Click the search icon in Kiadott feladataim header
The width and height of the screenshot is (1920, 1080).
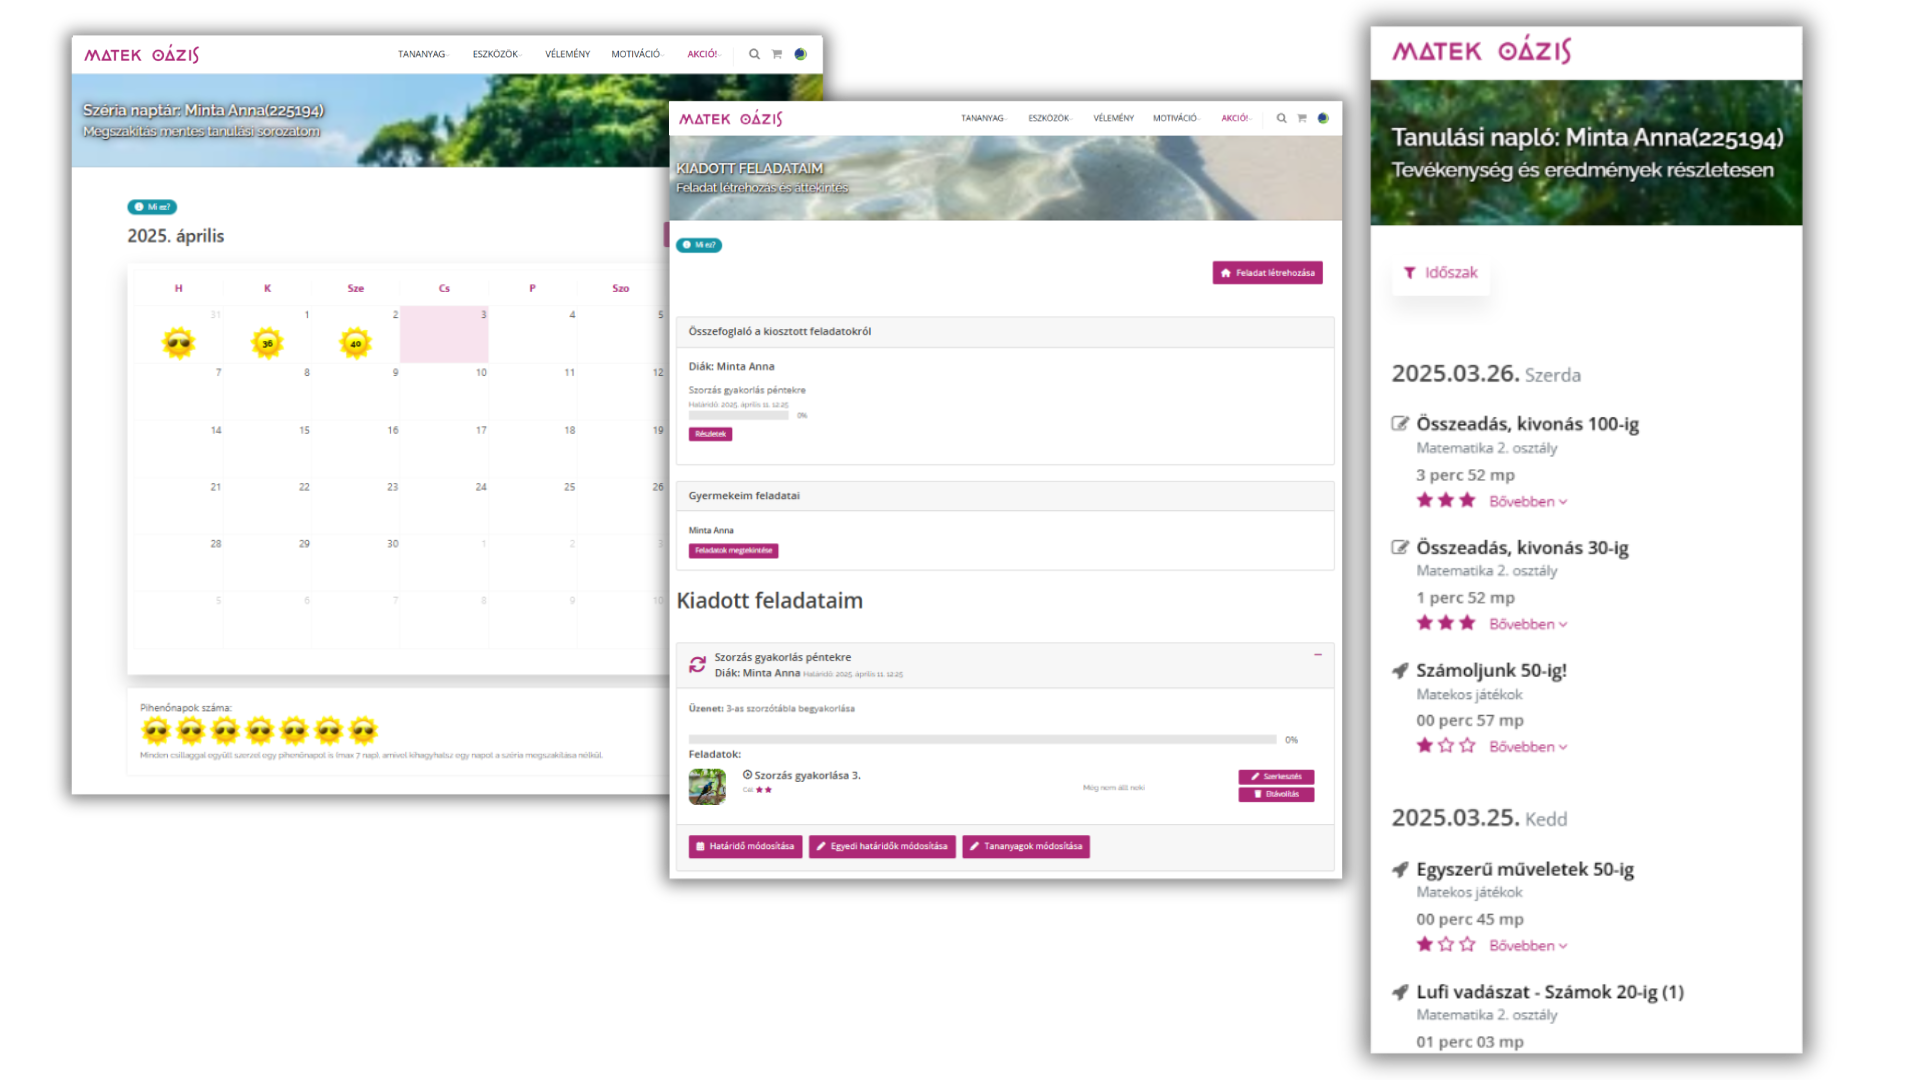1281,118
